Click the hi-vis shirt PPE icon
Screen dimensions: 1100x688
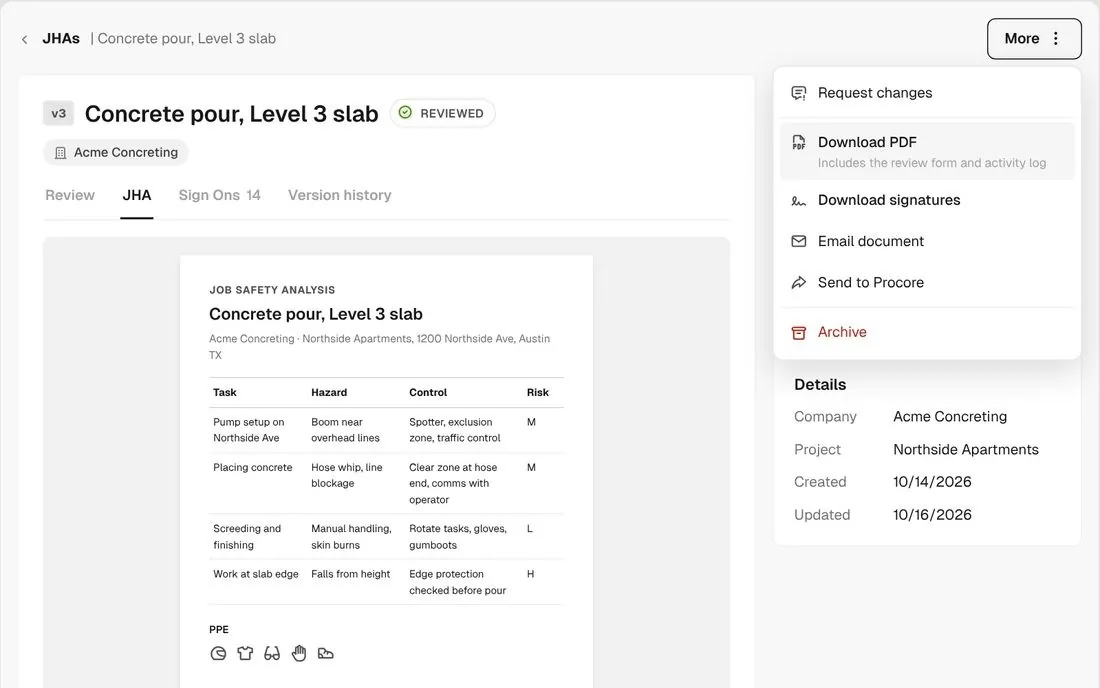[245, 654]
